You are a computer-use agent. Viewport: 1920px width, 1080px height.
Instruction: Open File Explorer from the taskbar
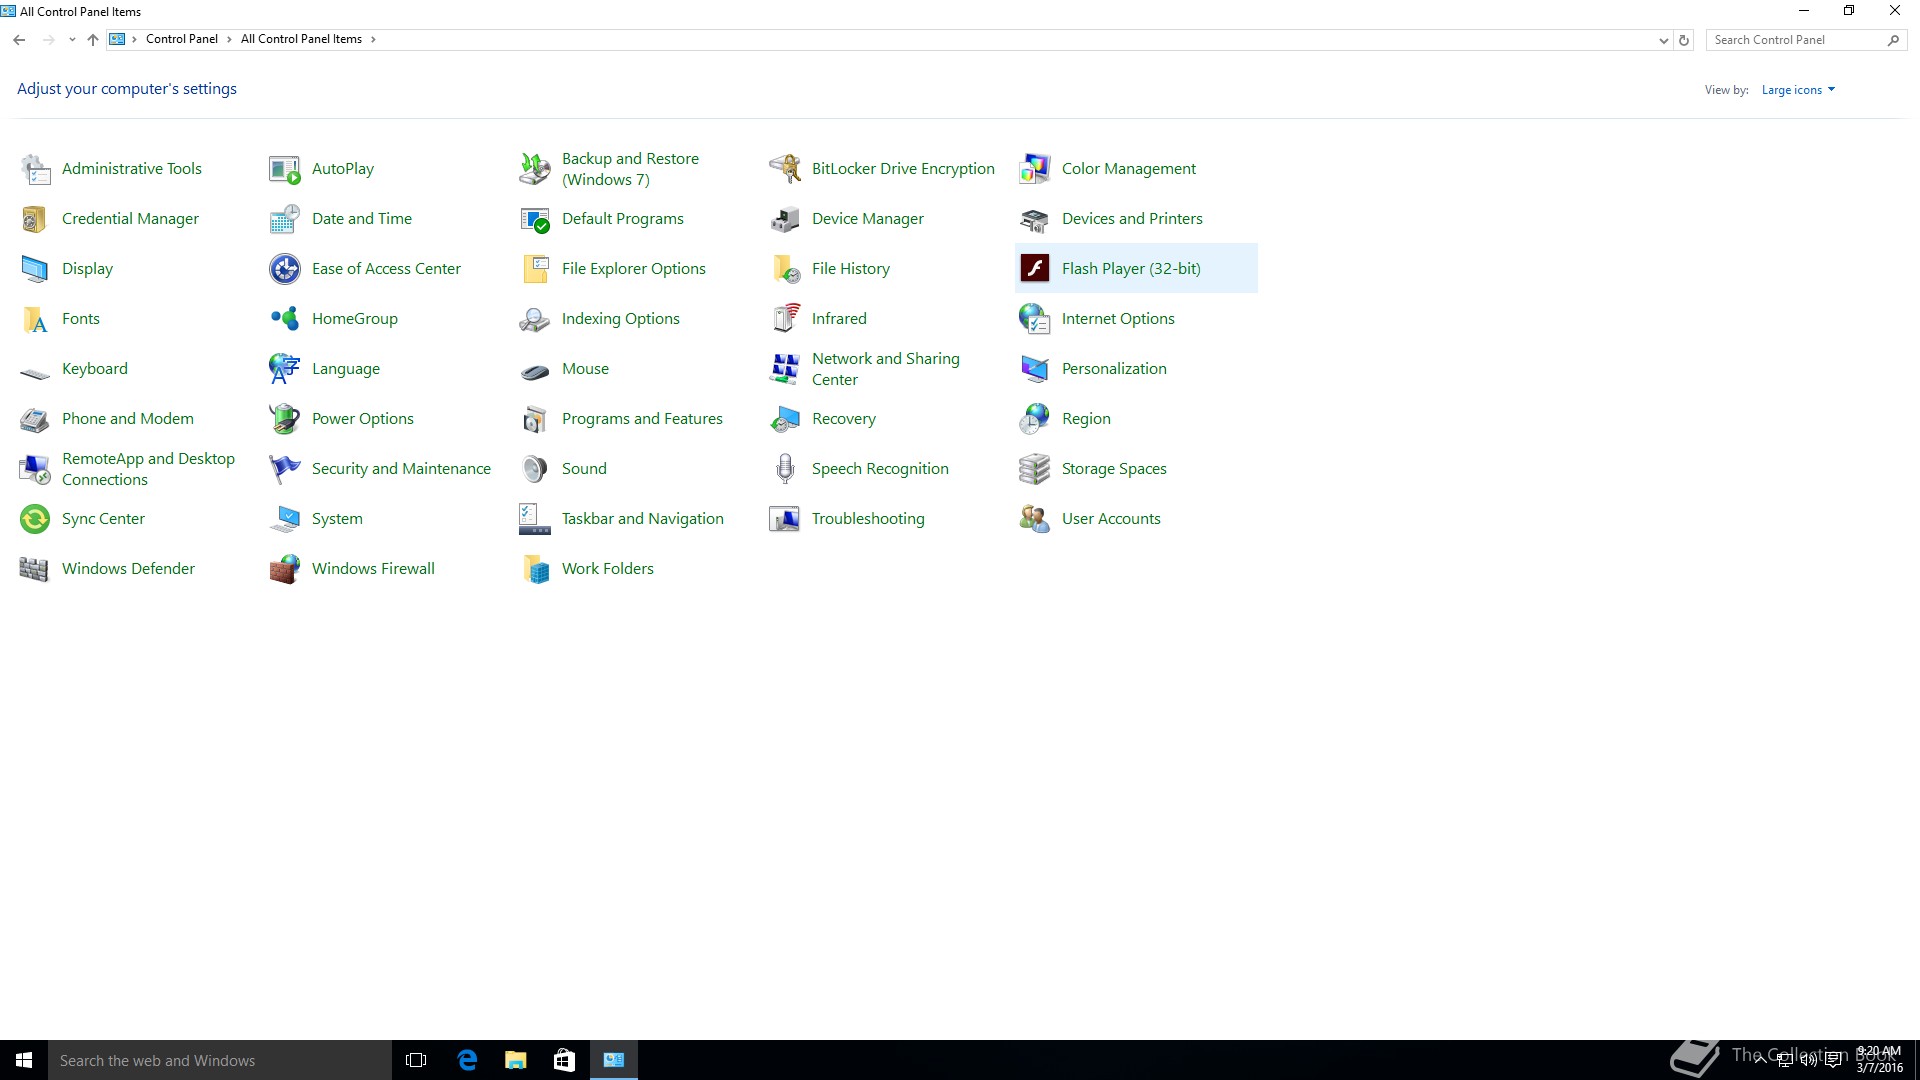[x=516, y=1060]
